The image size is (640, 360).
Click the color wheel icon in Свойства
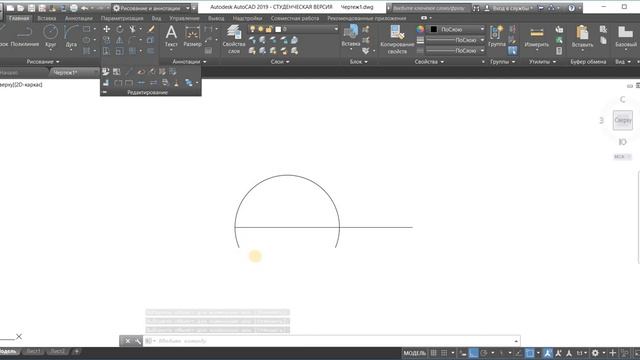[420, 29]
